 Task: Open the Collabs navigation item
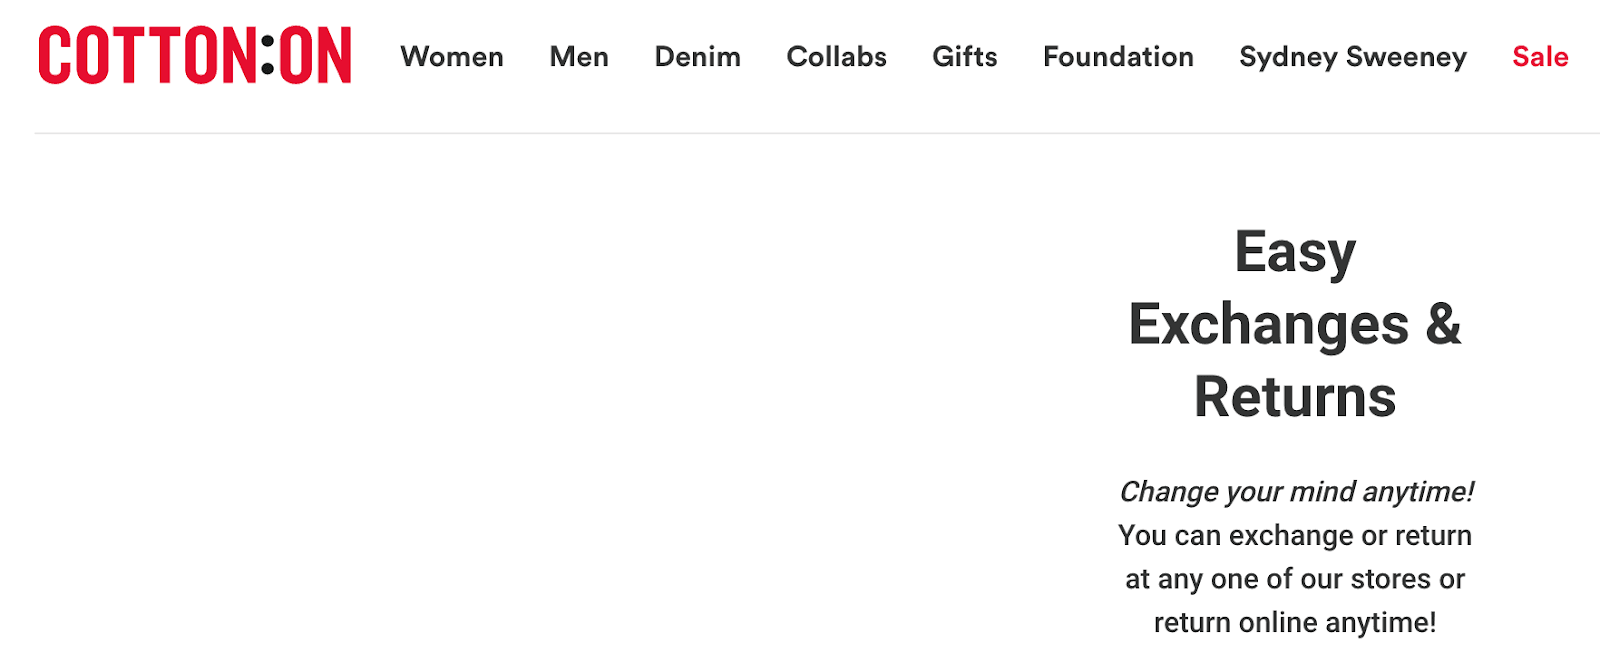pos(836,57)
